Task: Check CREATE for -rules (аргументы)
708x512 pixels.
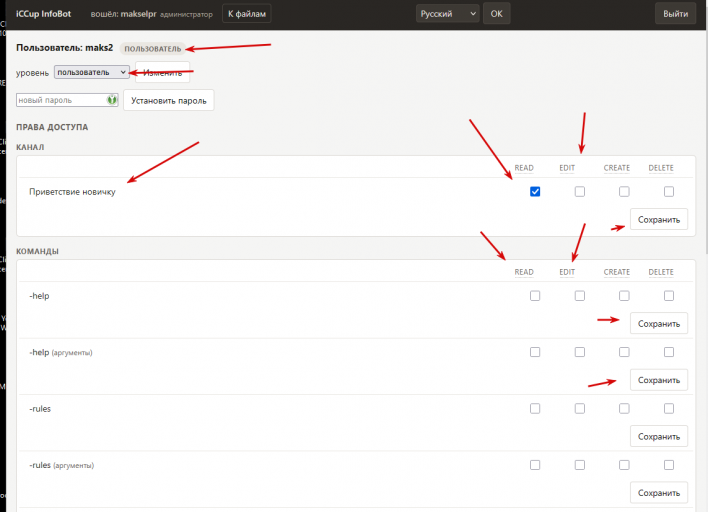Action: [x=624, y=465]
